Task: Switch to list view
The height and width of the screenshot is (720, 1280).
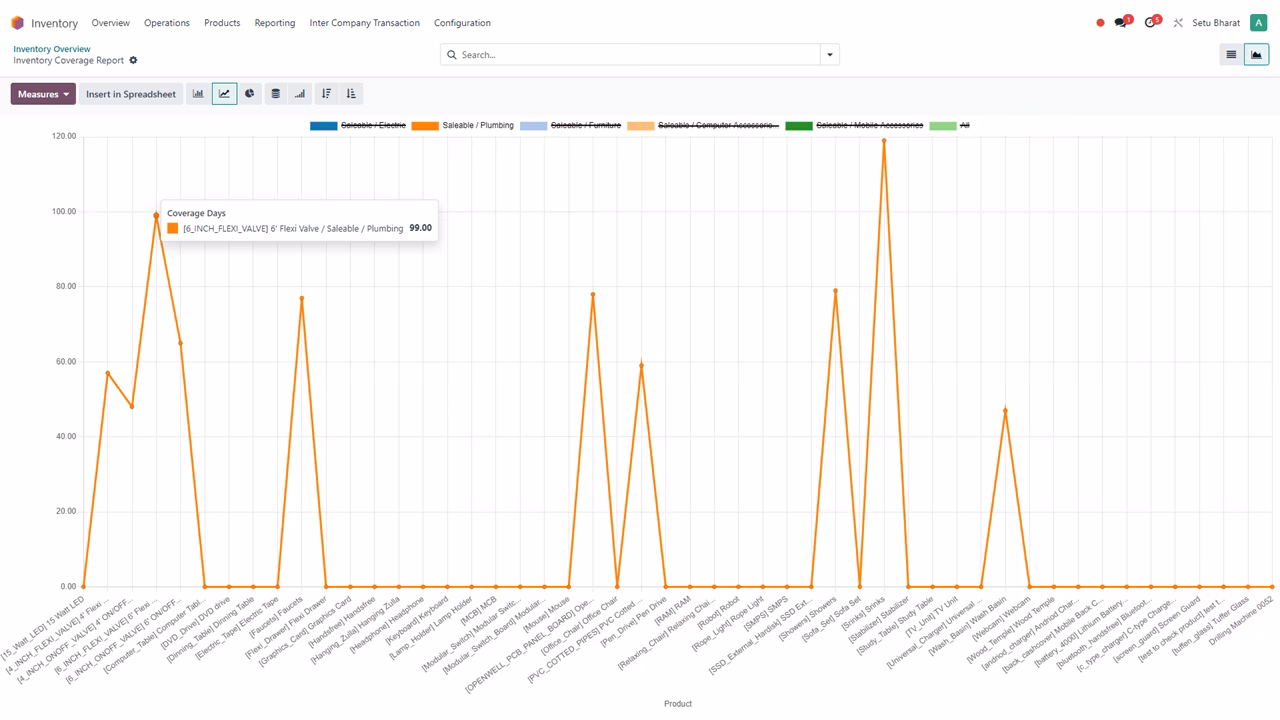Action: (1231, 55)
